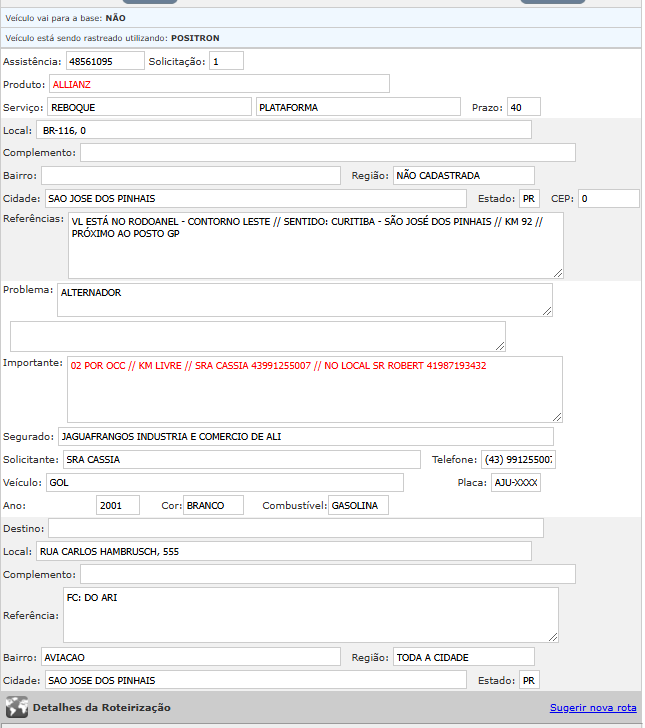Select the Produto field showing ALLIANZ
The width and height of the screenshot is (645, 728).
click(x=219, y=84)
